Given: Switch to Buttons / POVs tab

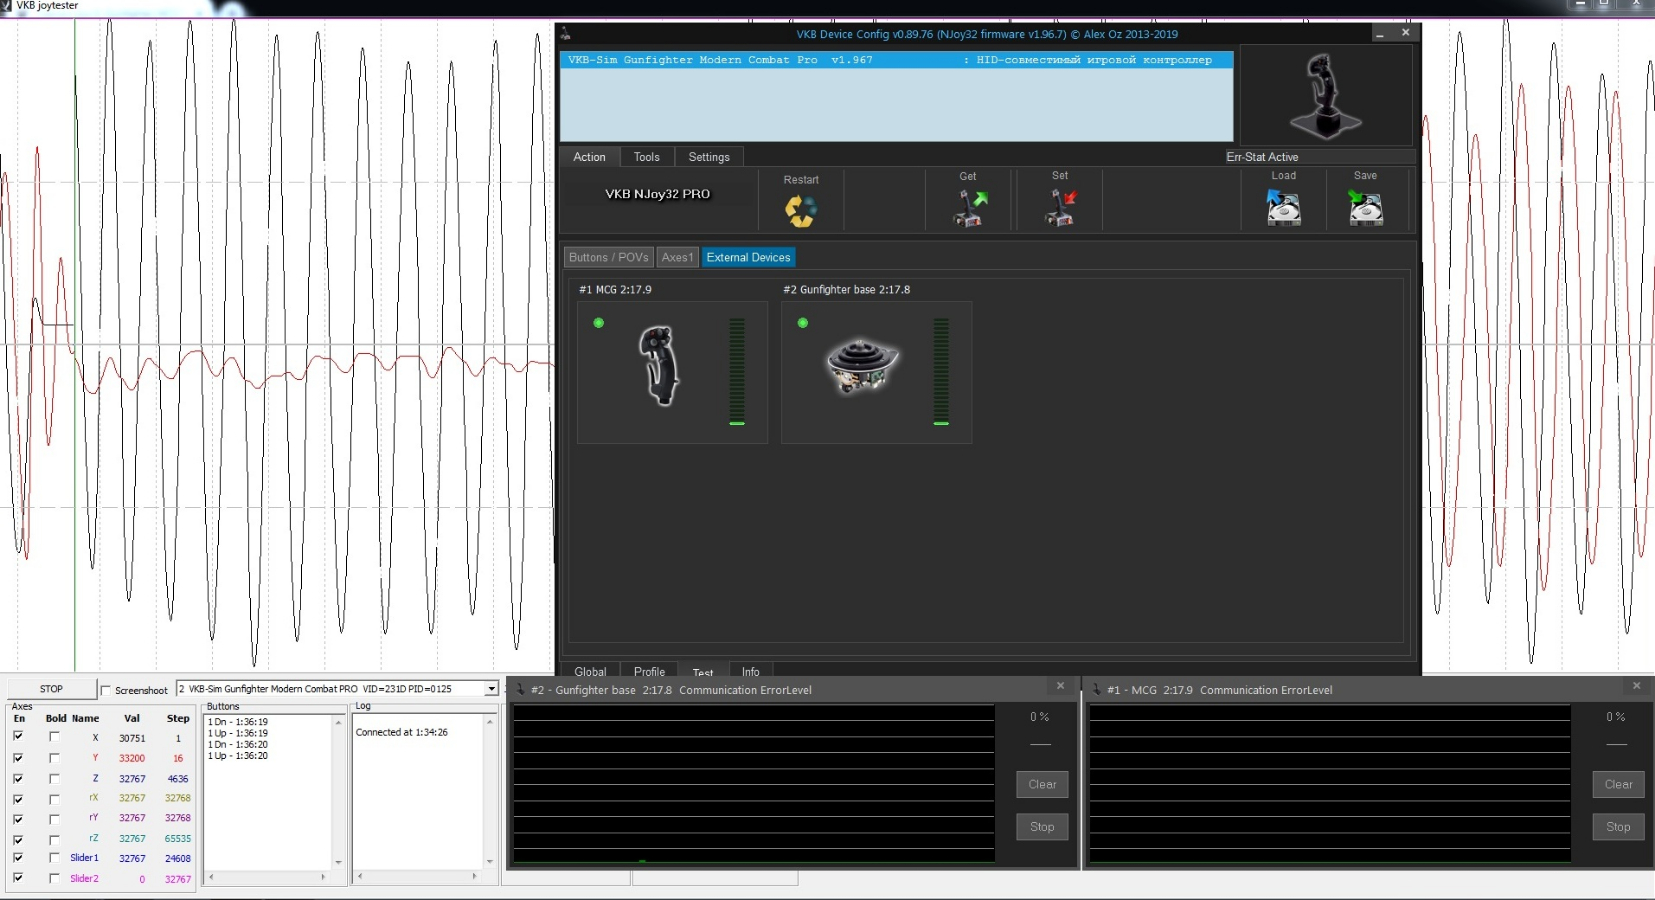Looking at the screenshot, I should (x=609, y=257).
